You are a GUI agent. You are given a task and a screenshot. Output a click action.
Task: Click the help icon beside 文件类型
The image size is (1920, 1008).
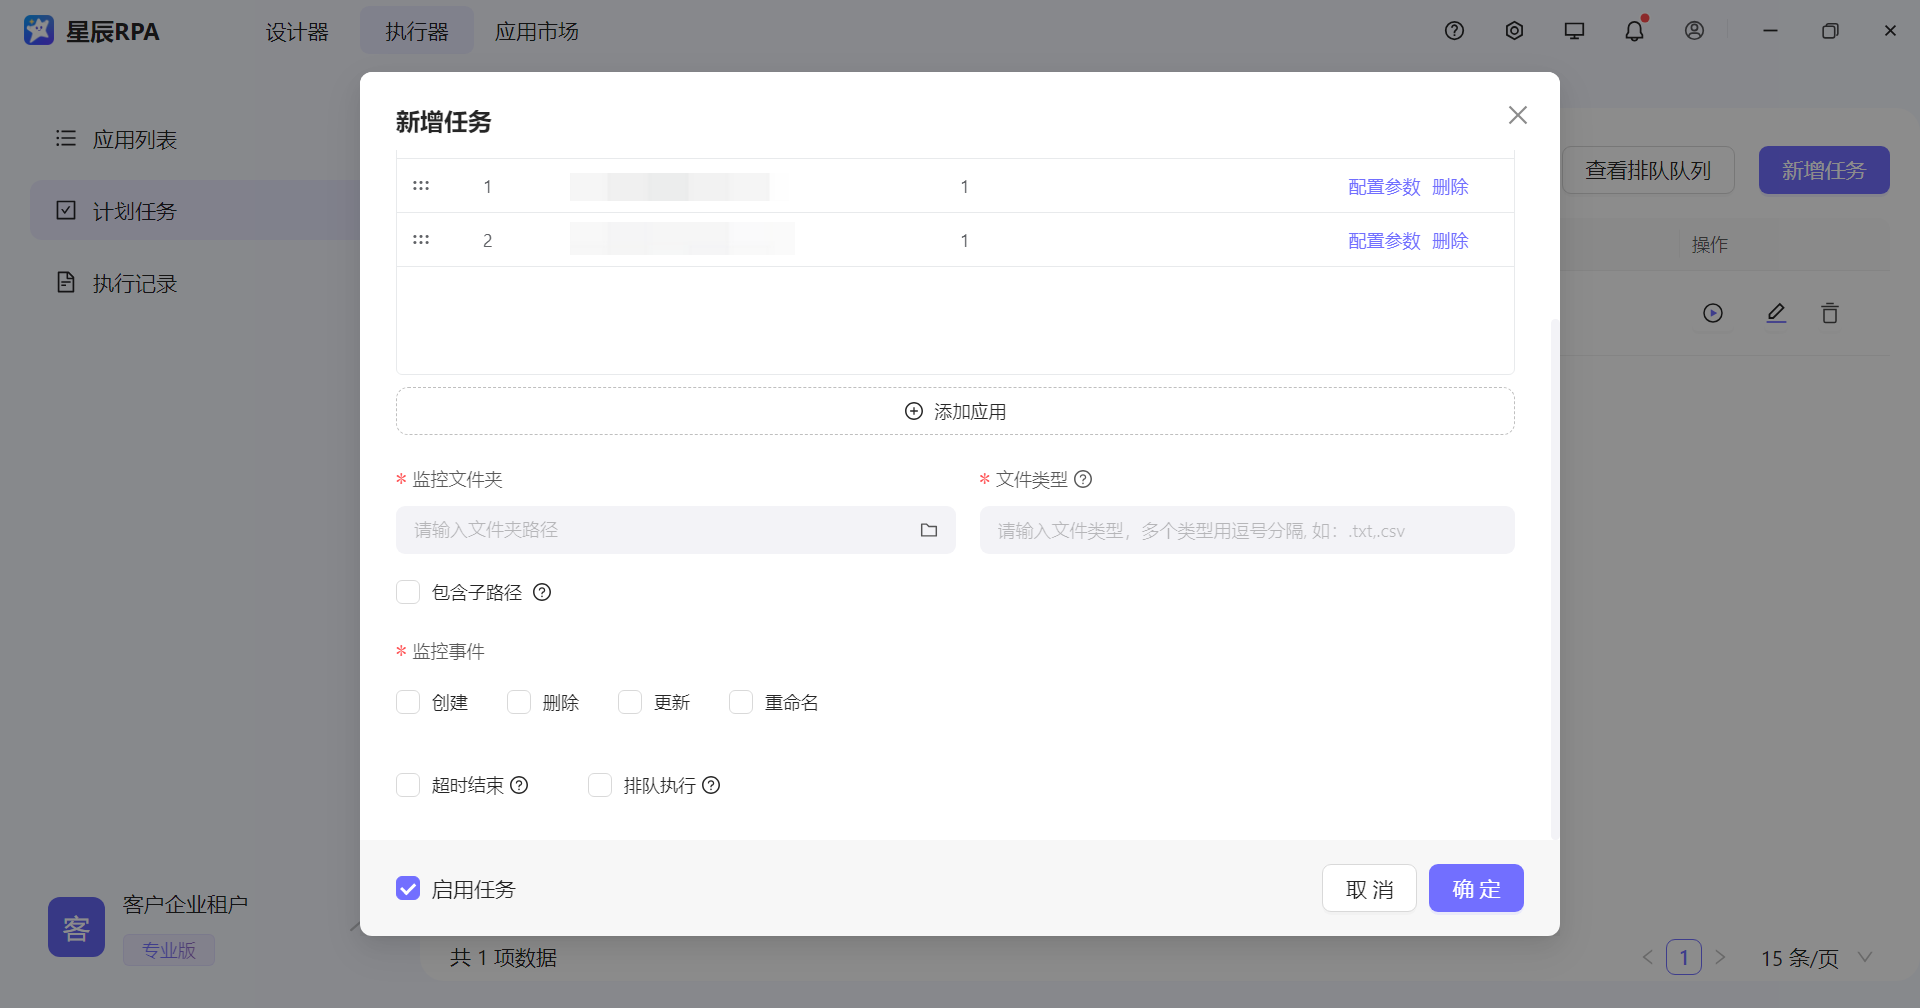(1083, 479)
